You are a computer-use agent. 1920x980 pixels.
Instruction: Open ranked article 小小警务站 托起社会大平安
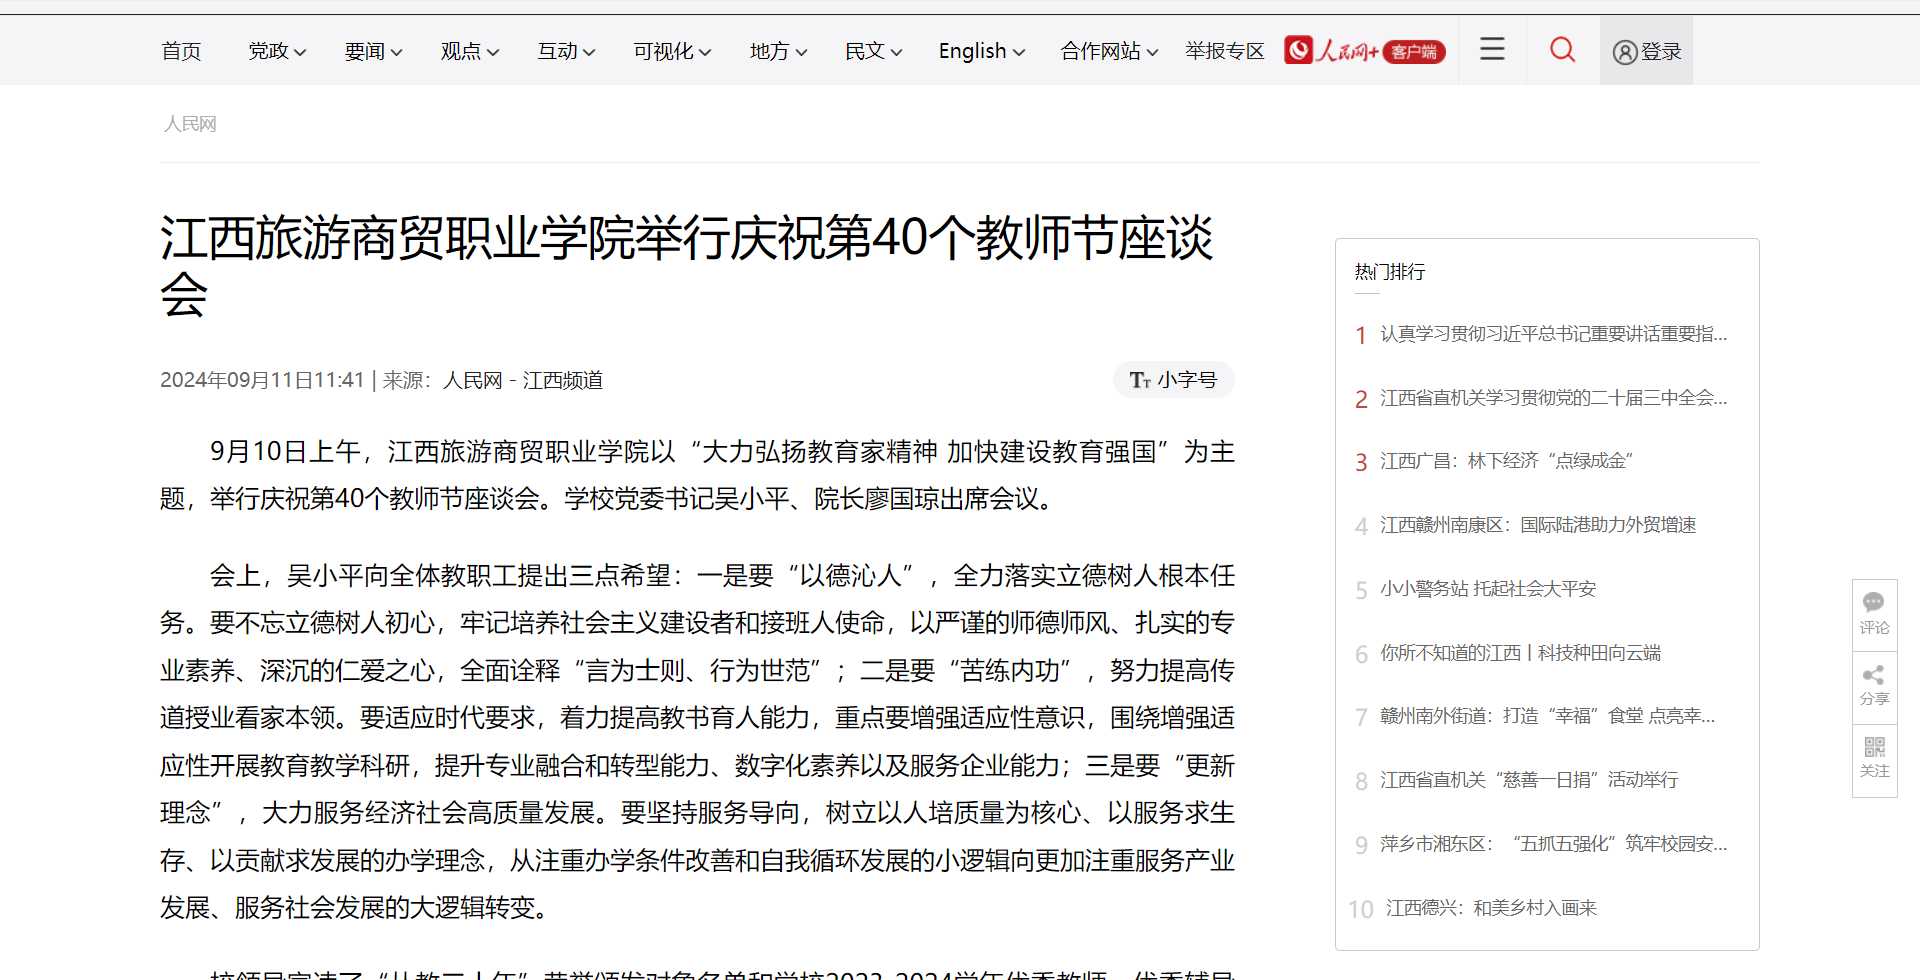1488,589
